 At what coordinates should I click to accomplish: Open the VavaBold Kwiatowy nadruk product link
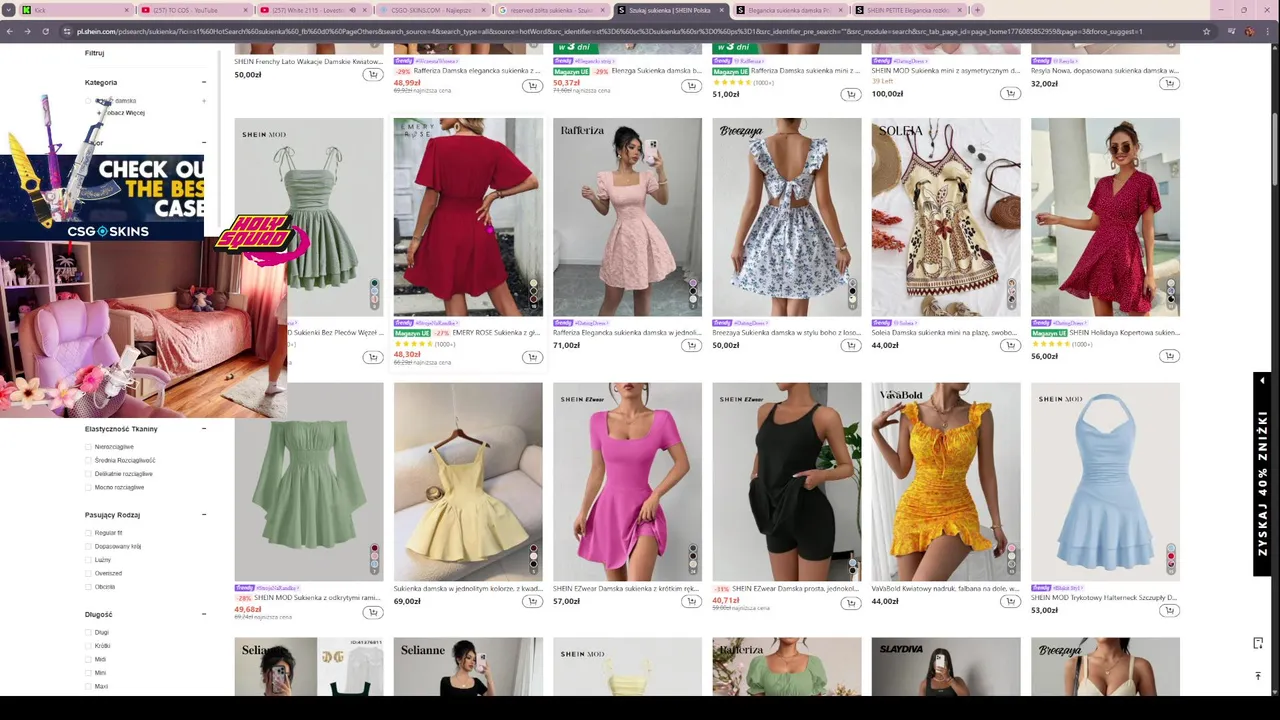(945, 589)
